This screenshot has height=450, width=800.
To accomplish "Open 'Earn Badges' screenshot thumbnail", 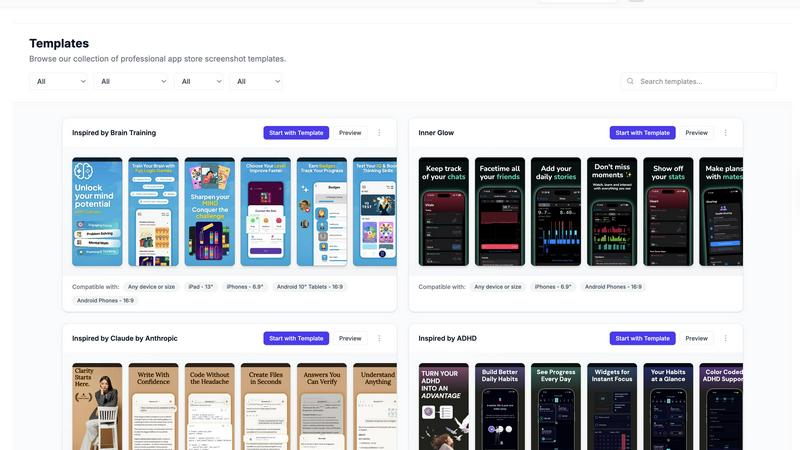I will 321,212.
